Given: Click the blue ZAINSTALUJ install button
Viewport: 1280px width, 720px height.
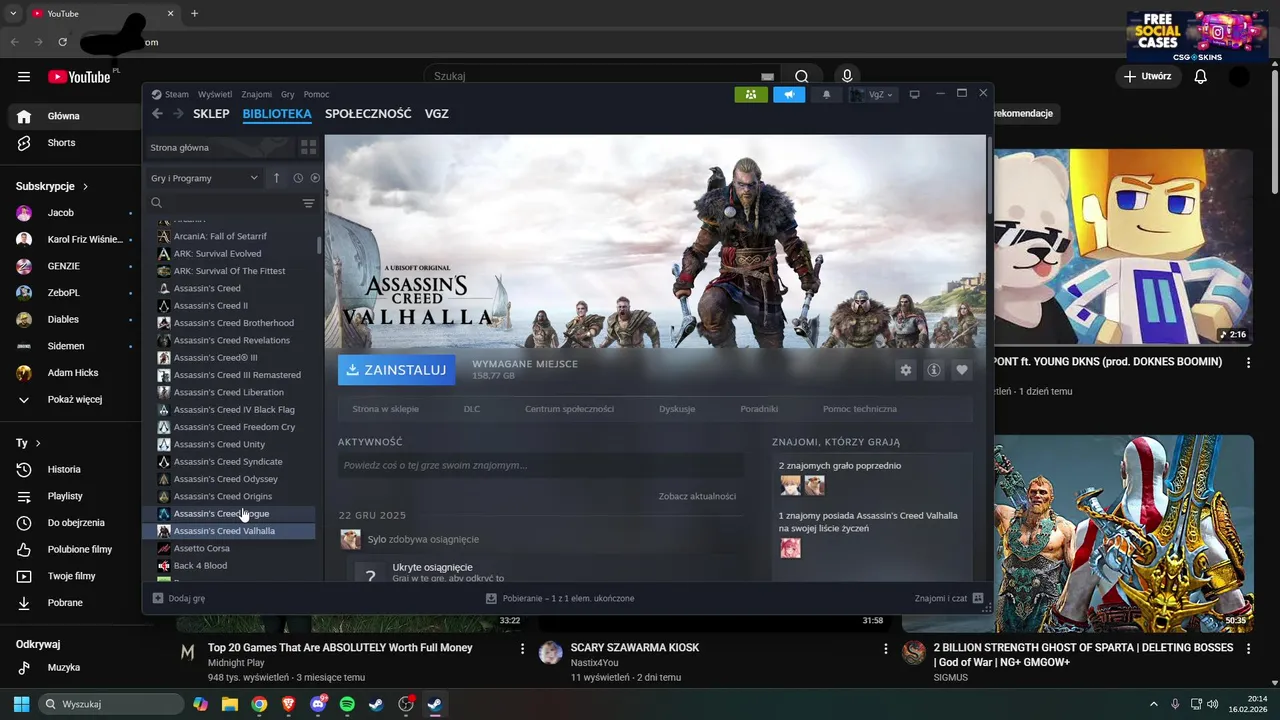Looking at the screenshot, I should click(396, 370).
